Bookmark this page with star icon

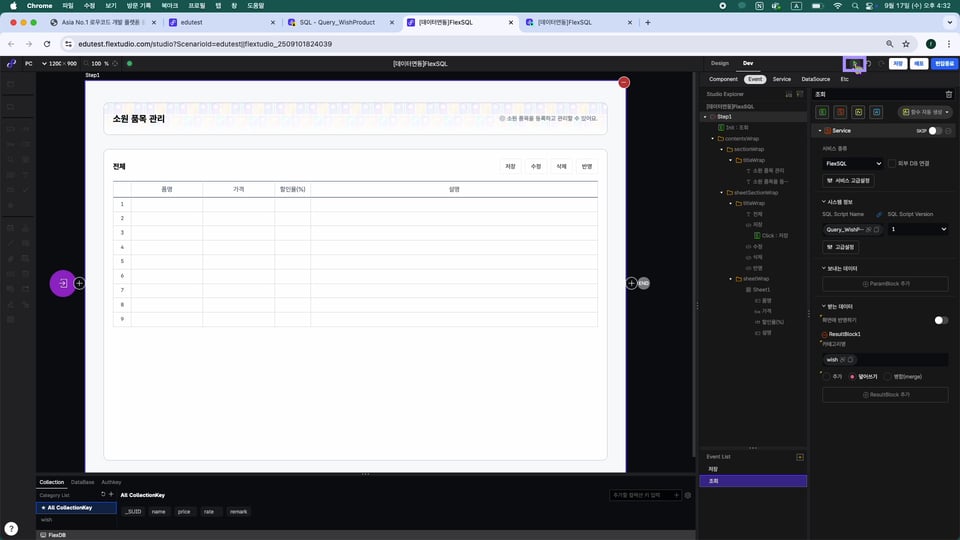(906, 44)
